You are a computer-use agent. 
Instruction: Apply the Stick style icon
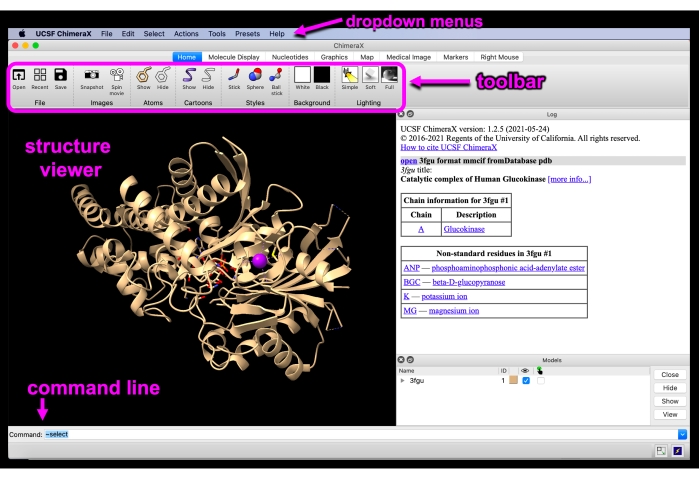(234, 75)
